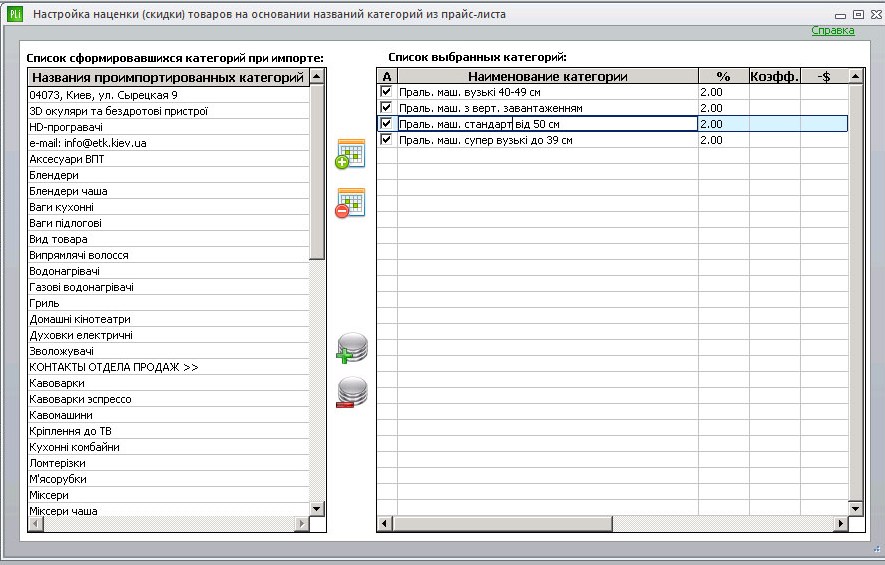Viewport: 885px width, 565px height.
Task: Select row HD-програвачі
Action: (168, 127)
